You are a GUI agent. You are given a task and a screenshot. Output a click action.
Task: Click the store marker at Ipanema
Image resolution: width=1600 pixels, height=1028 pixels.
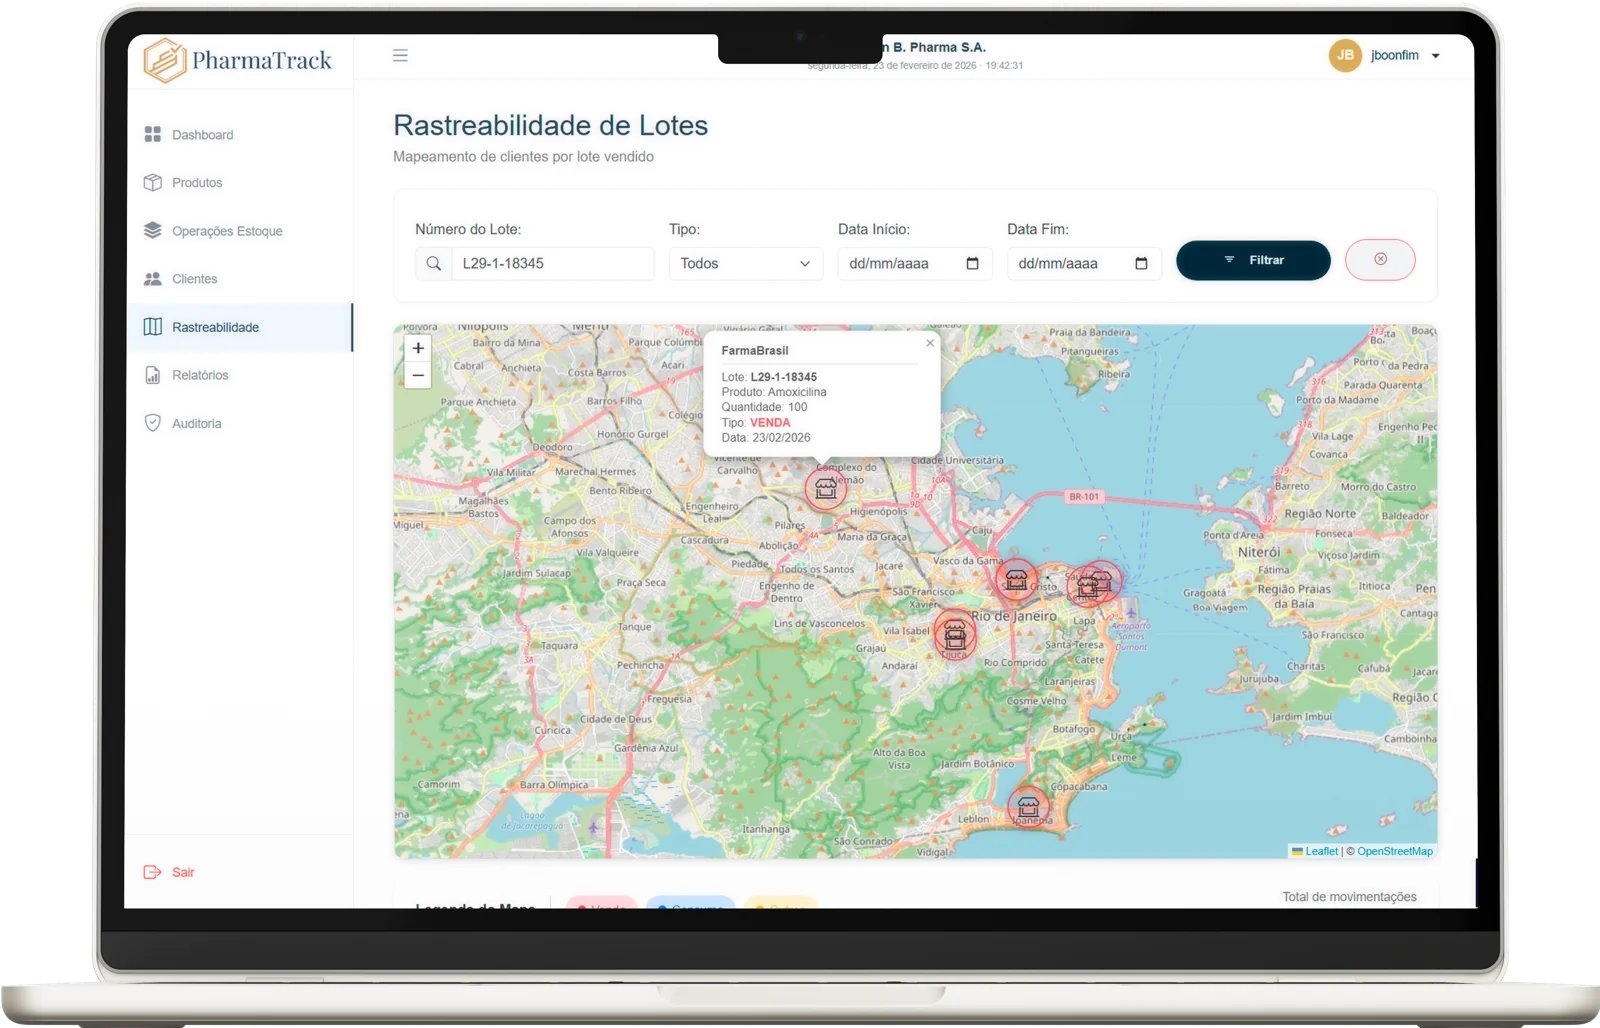[x=1028, y=806]
